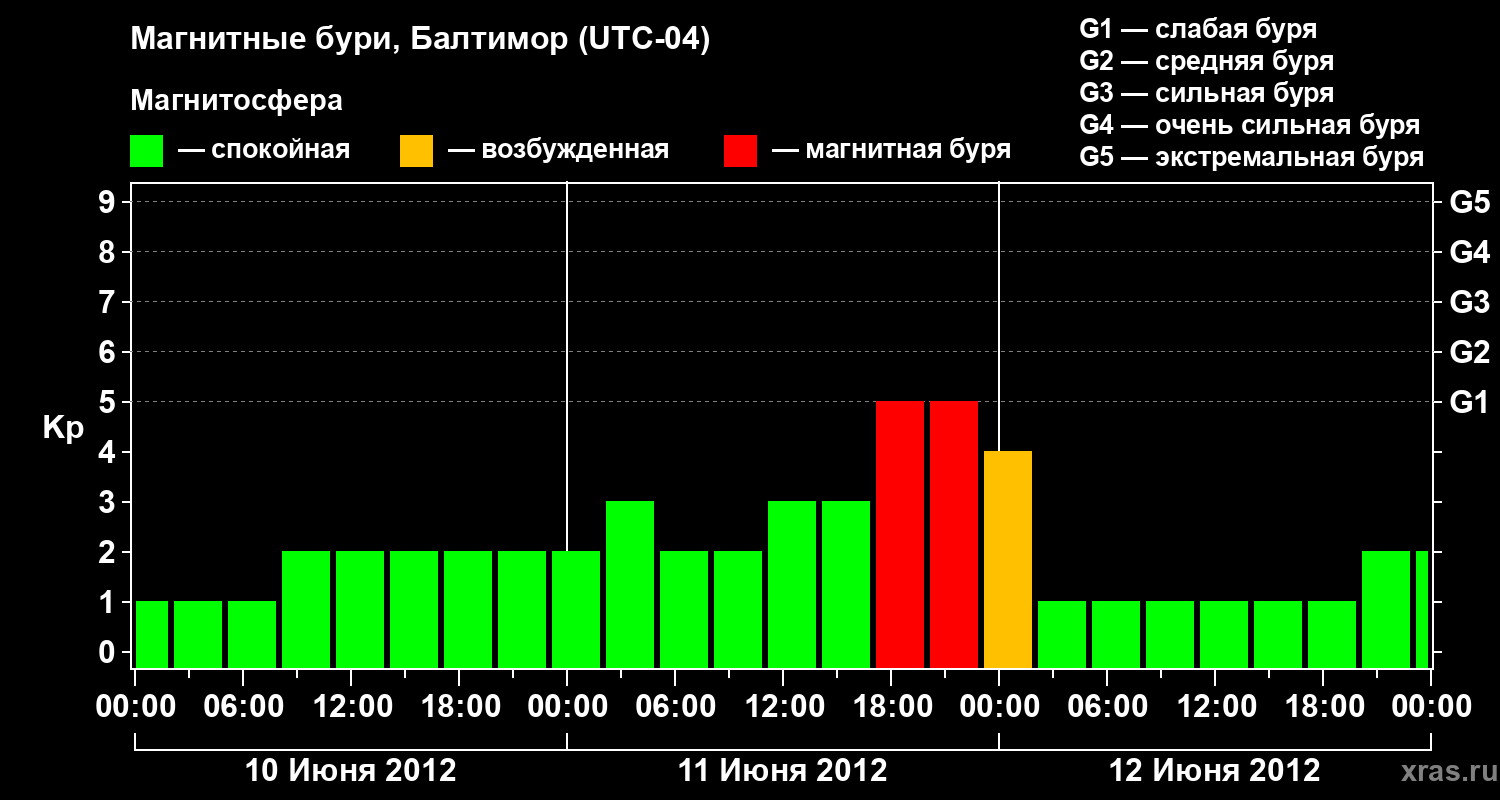The image size is (1500, 800).
Task: Click the '06:00' tick label above 10 Июня
Action: 243,707
